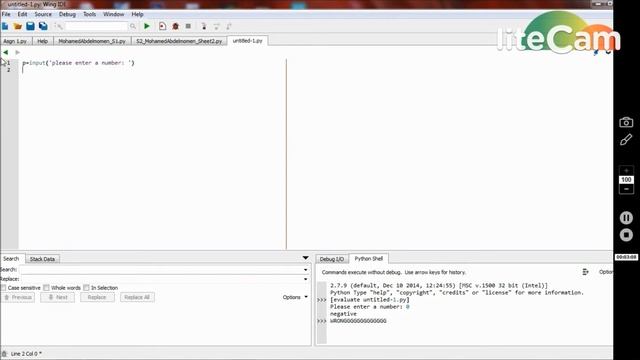Click the Previous search button

(x=18, y=297)
